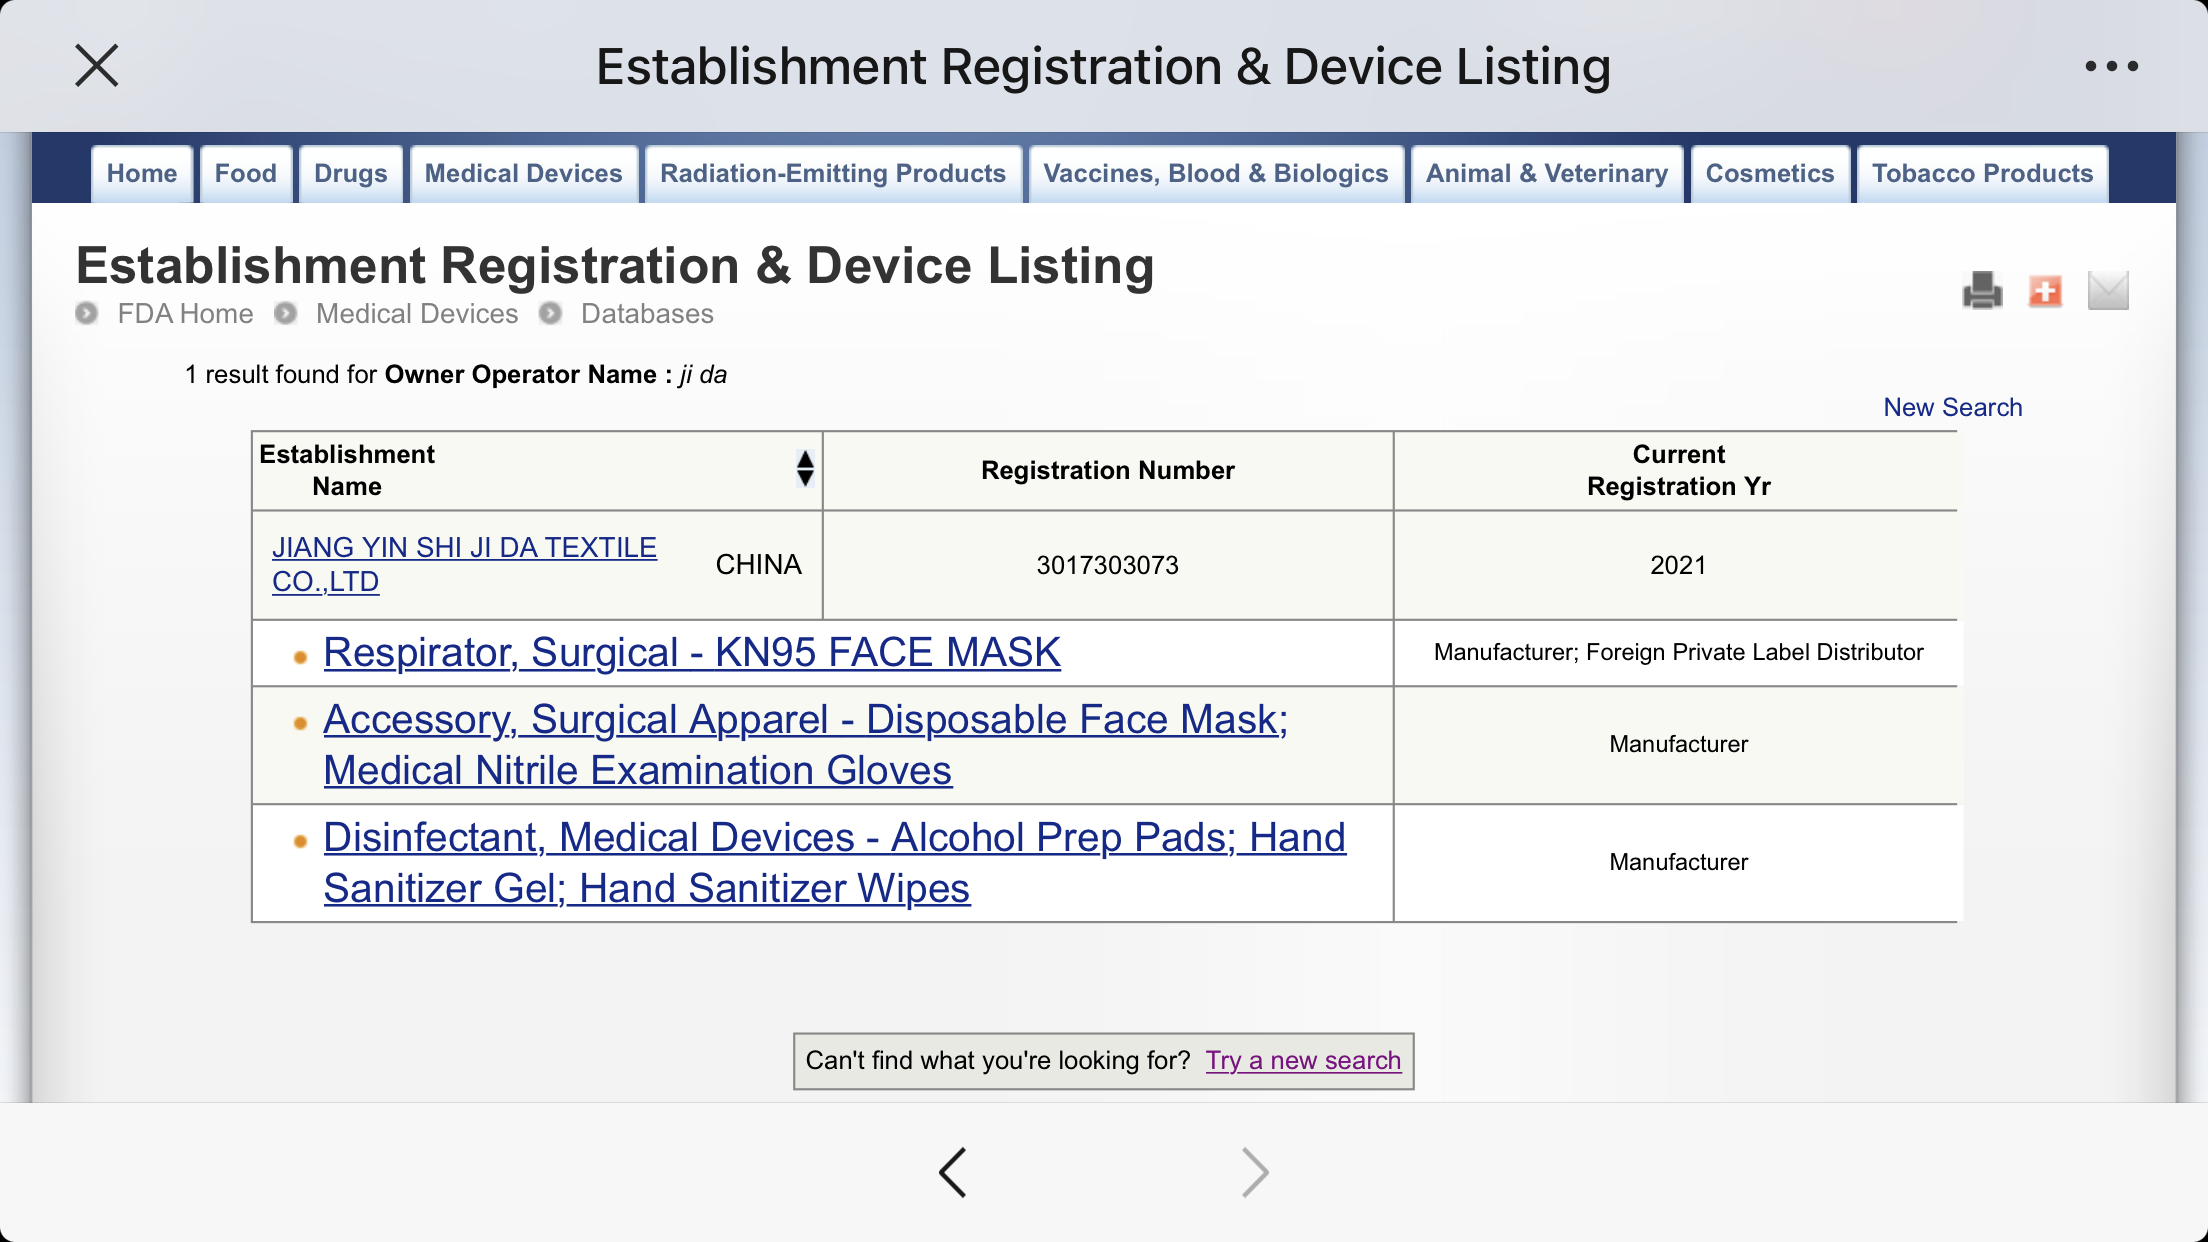Viewport: 2208px width, 1242px height.
Task: Go forward with the right chevron
Action: [x=1255, y=1172]
